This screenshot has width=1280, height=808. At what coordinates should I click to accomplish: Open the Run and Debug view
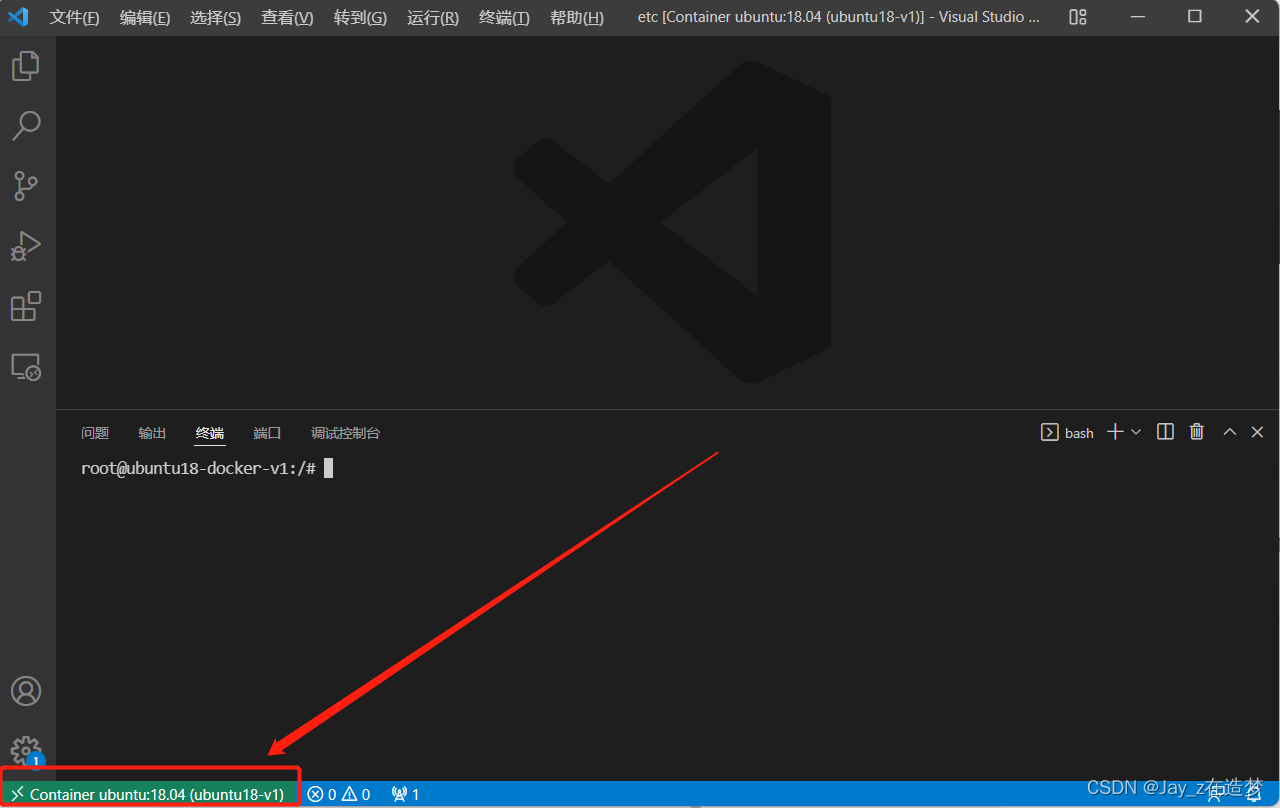(x=26, y=246)
